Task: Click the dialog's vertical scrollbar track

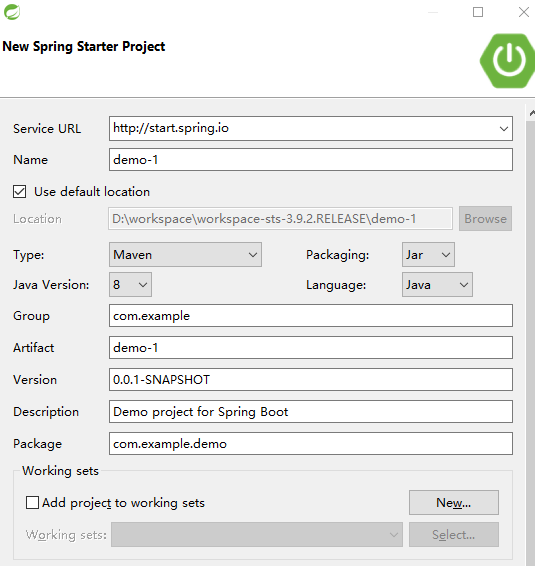Action: point(530,343)
